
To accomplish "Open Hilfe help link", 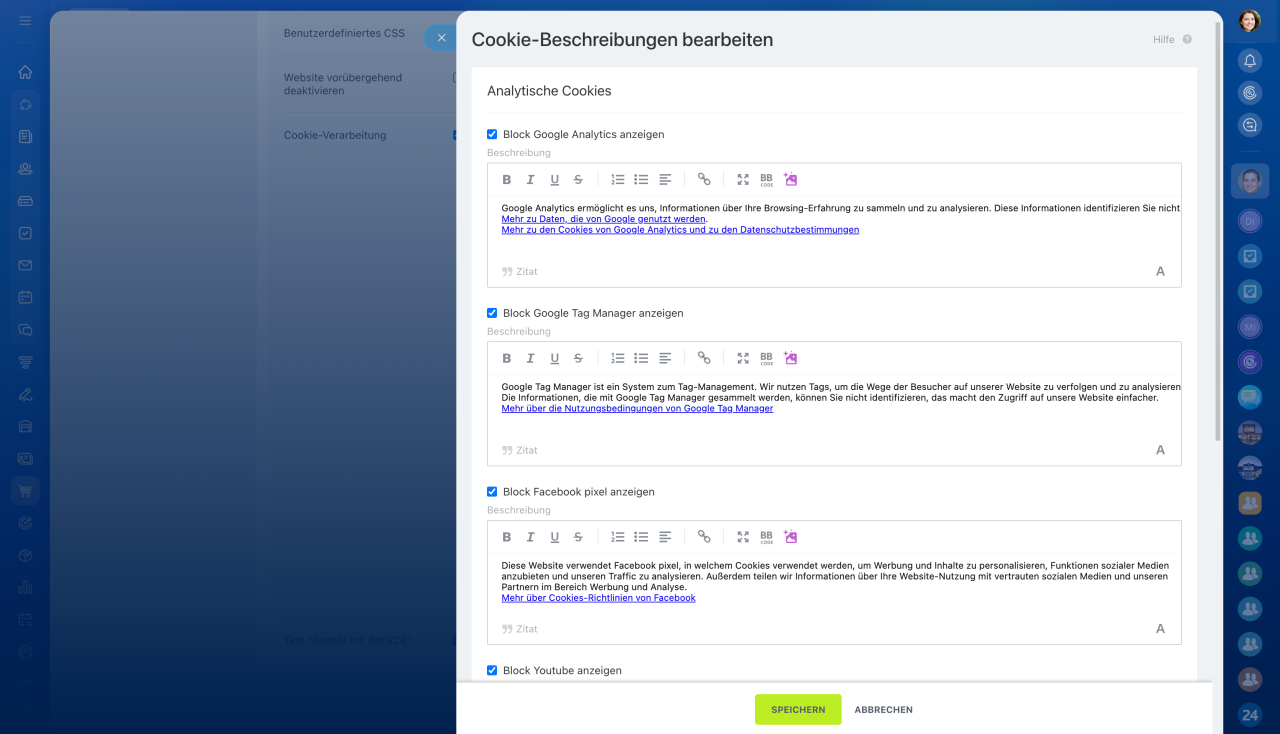I will (x=1172, y=40).
